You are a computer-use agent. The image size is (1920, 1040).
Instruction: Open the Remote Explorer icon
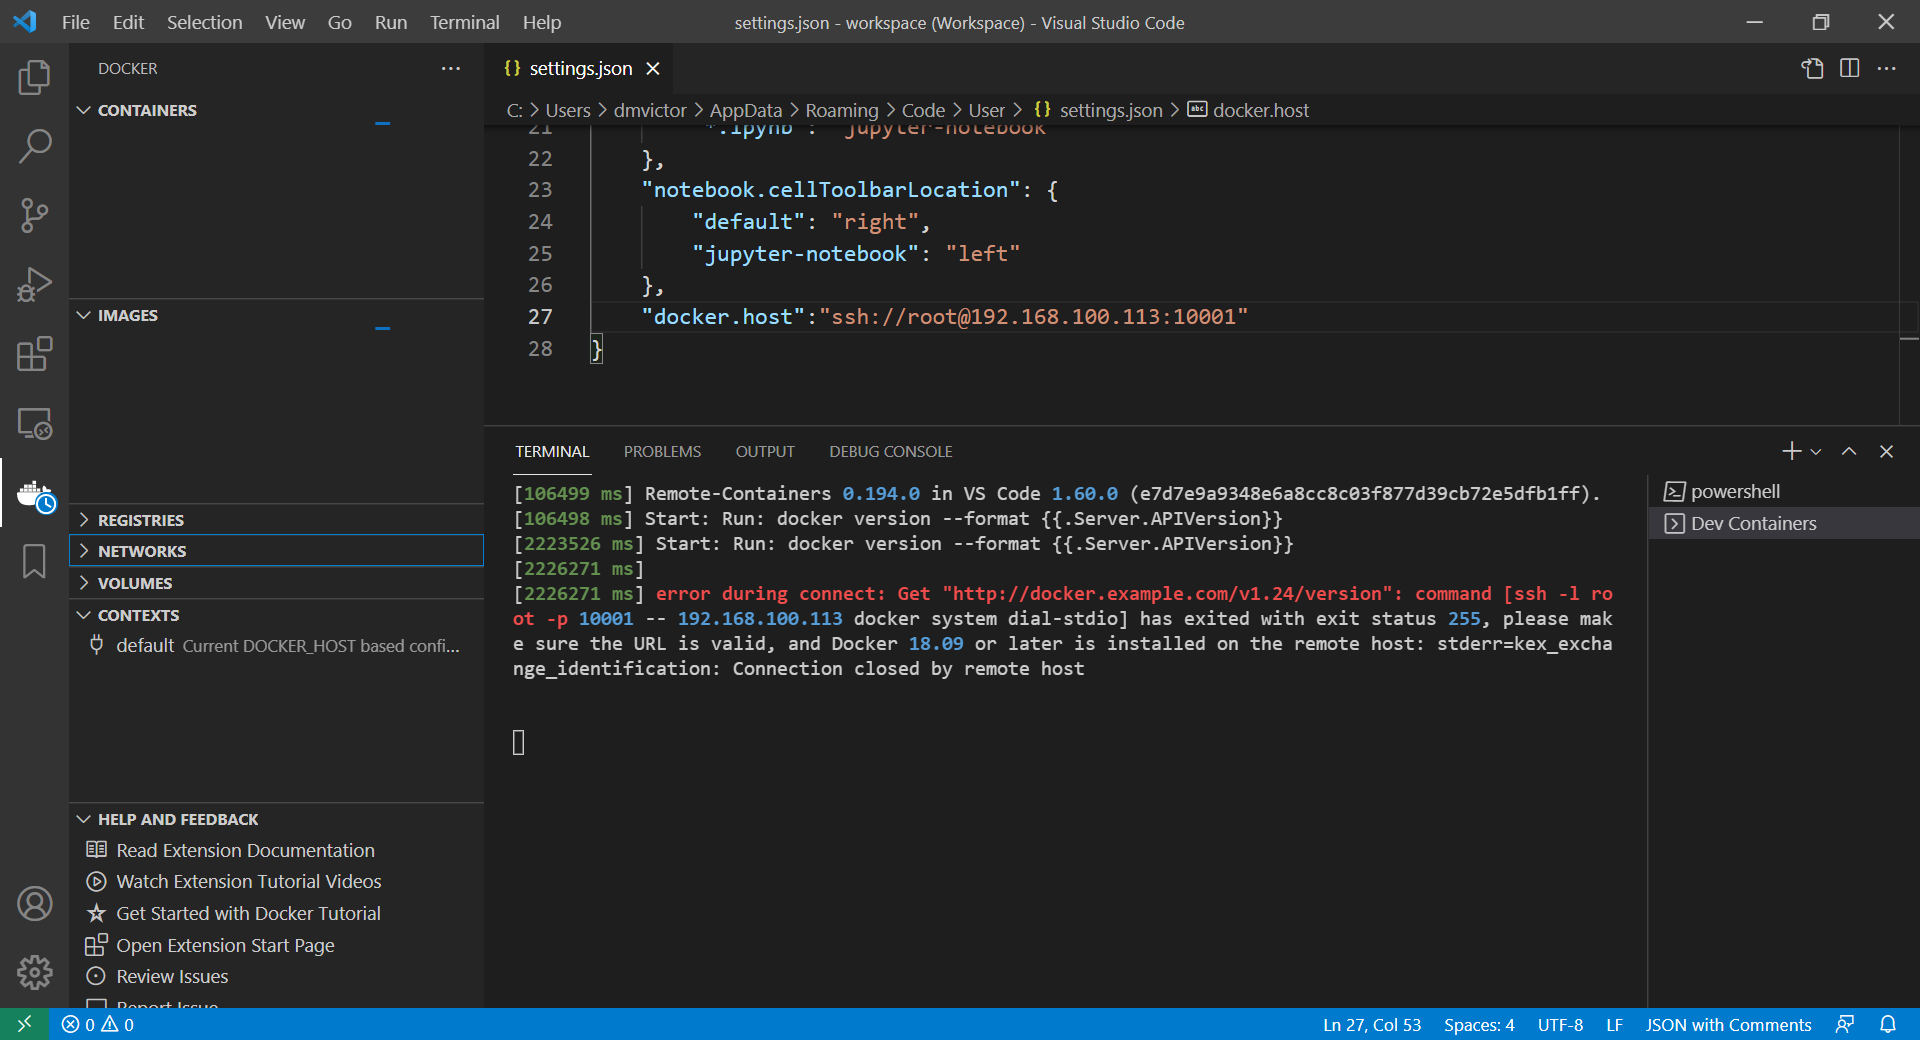pos(34,423)
